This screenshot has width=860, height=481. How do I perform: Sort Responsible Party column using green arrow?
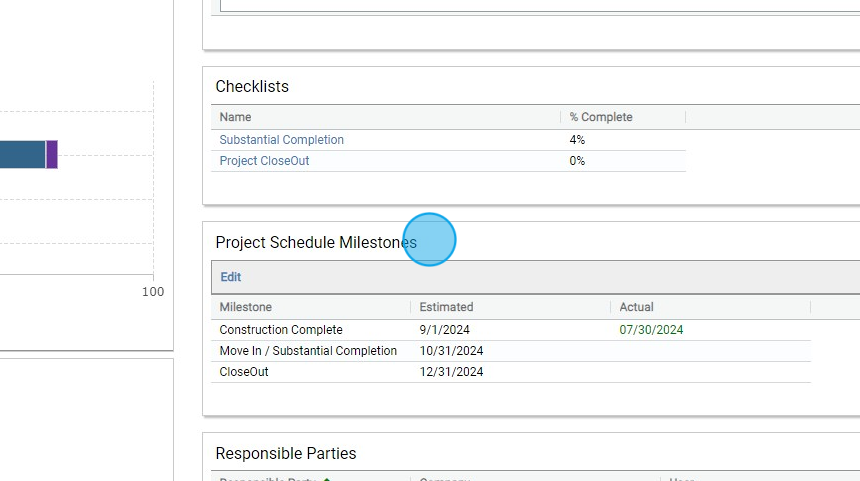327,479
